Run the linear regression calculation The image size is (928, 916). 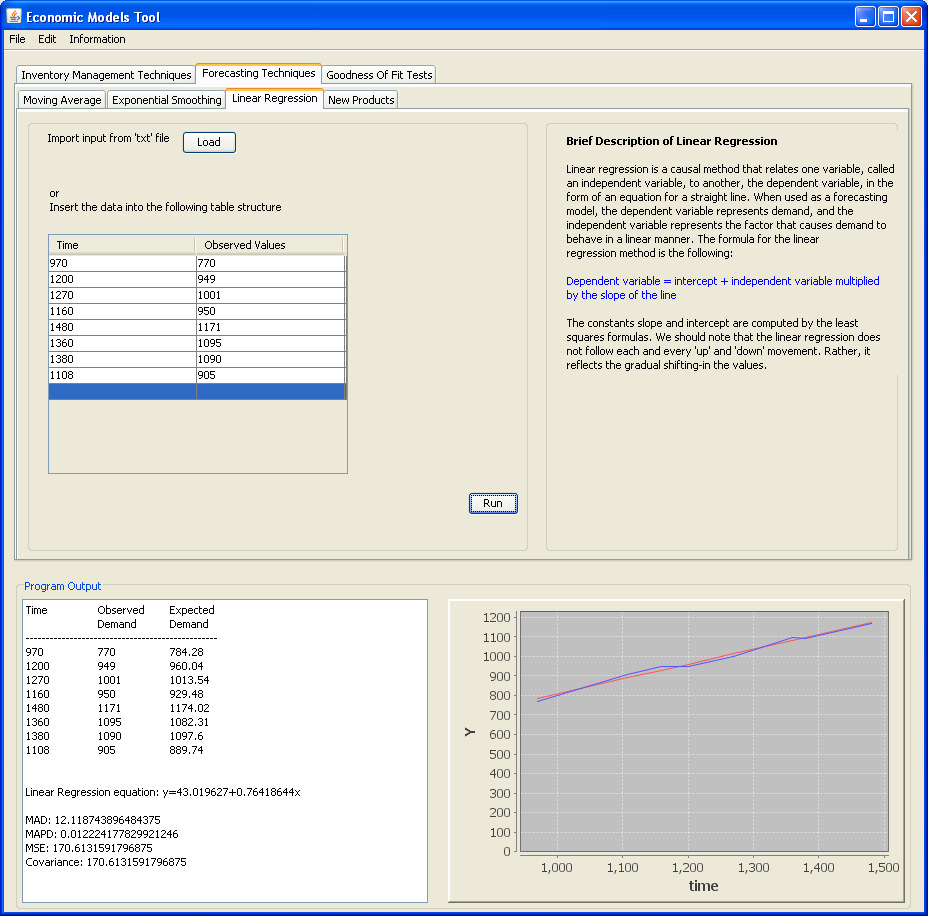point(493,504)
